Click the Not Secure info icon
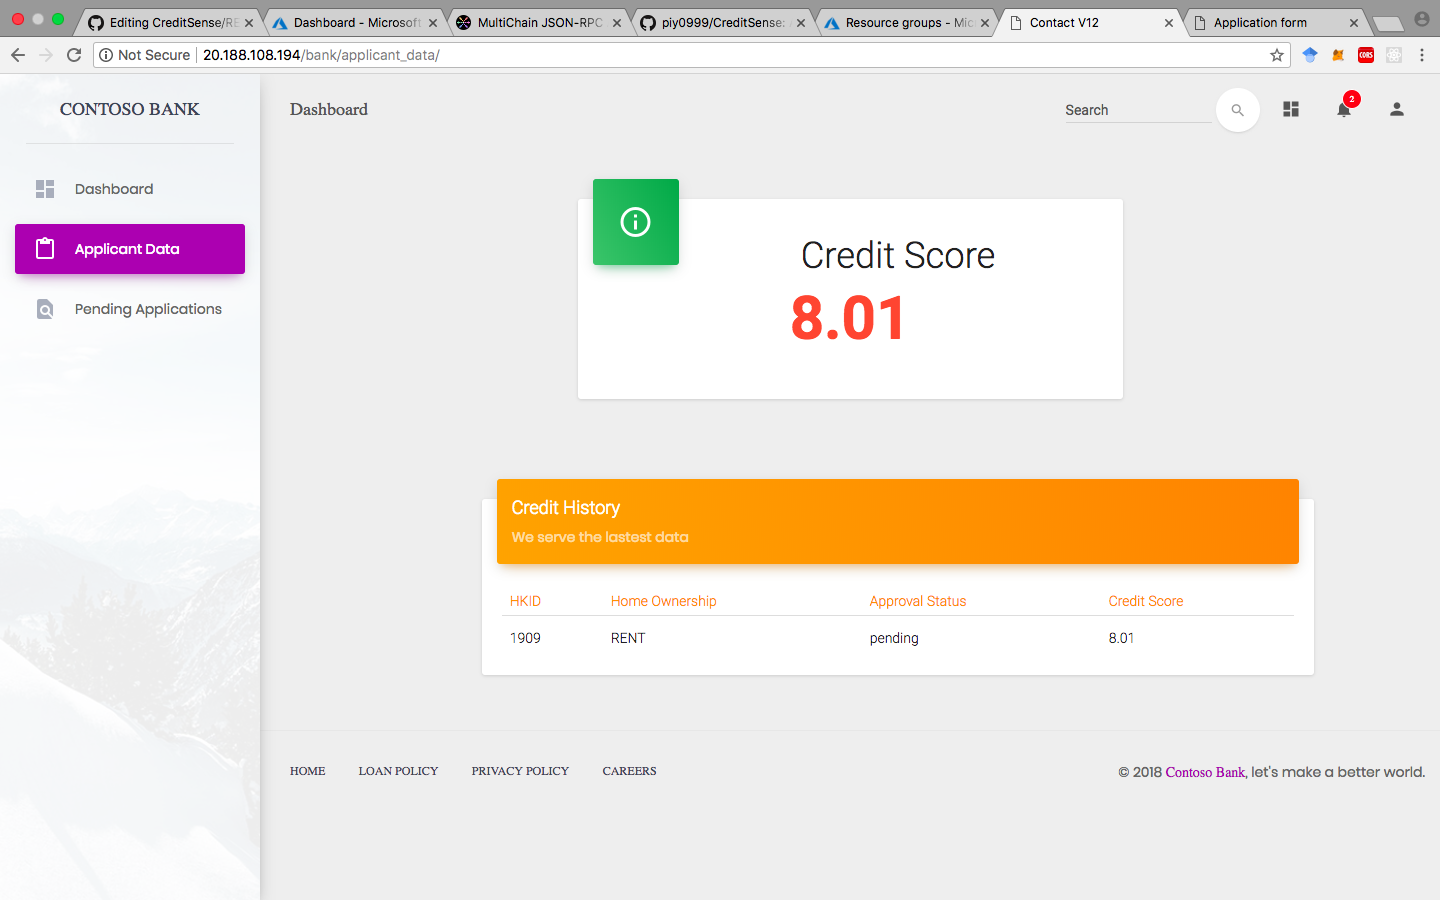The image size is (1440, 900). coord(106,55)
